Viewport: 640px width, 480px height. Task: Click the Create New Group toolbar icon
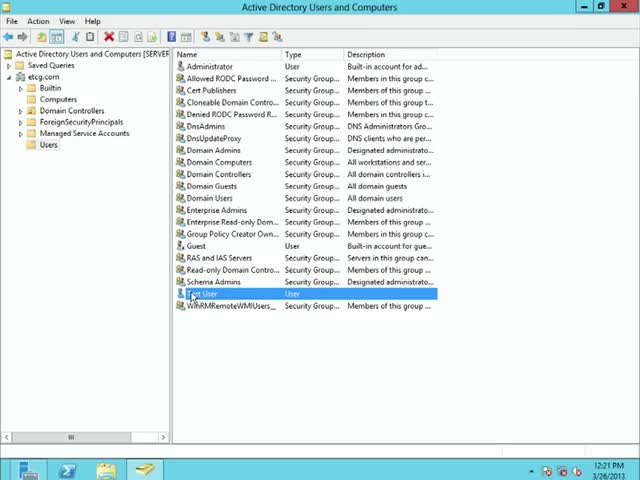[220, 37]
